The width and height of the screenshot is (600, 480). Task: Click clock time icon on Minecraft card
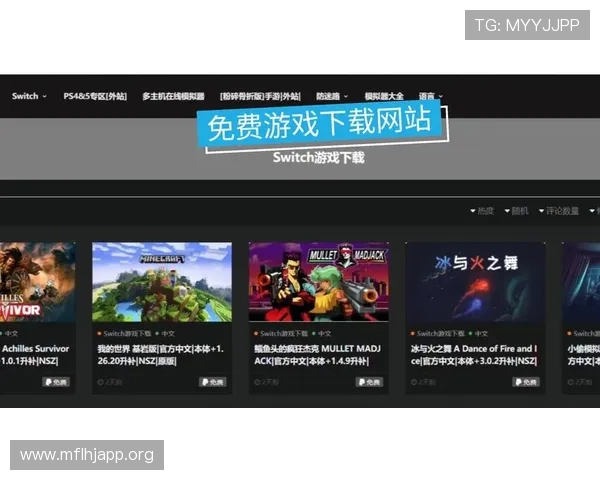100,382
